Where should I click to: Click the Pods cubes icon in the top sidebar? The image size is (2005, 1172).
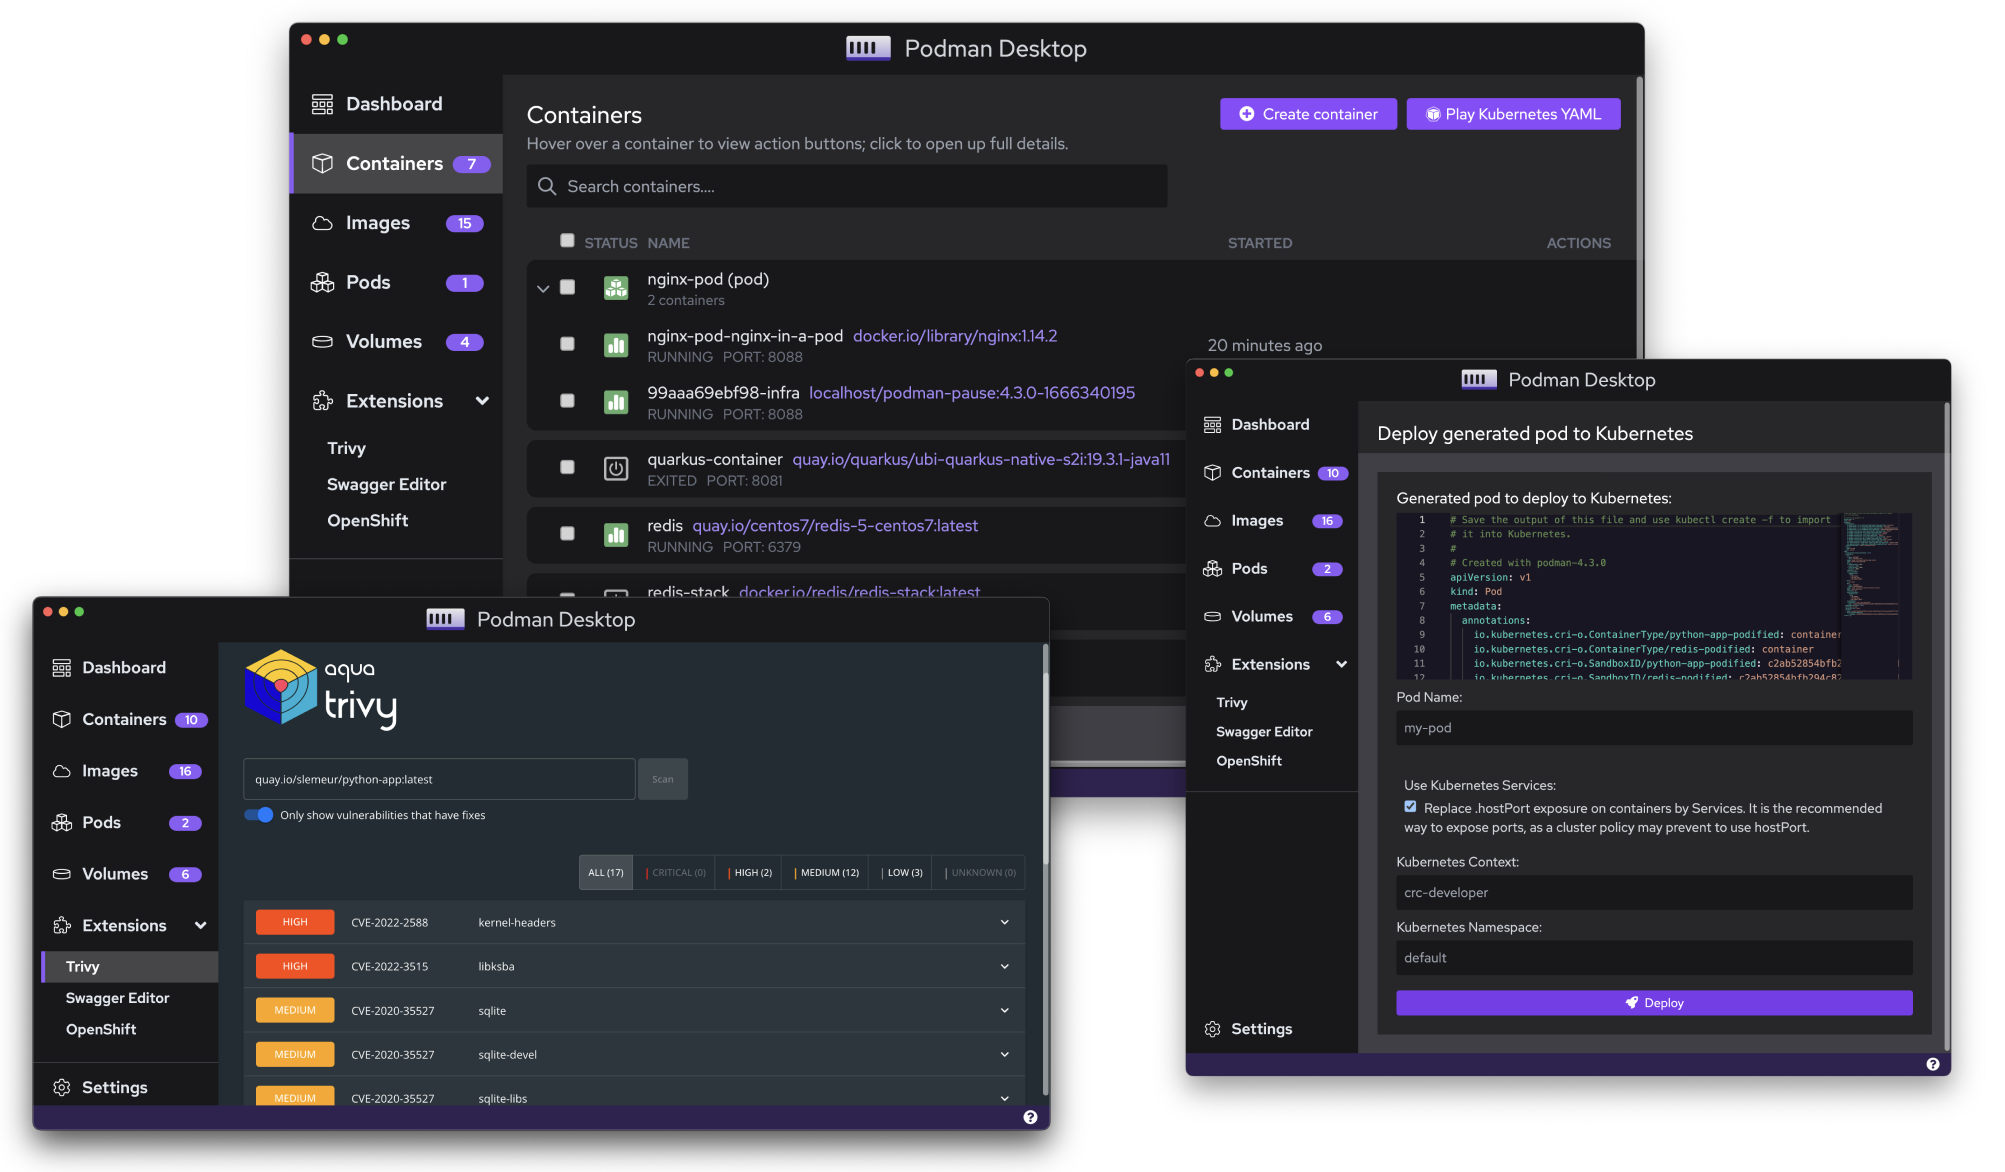click(322, 283)
